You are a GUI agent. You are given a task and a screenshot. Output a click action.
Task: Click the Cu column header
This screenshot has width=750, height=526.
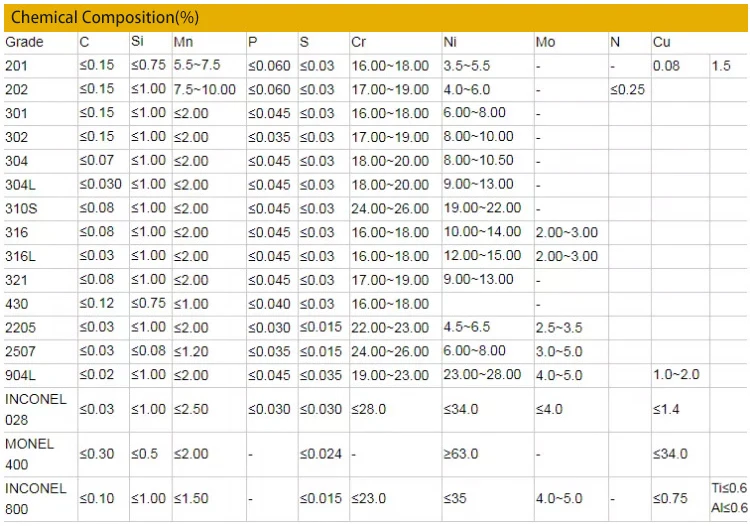[x=662, y=42]
